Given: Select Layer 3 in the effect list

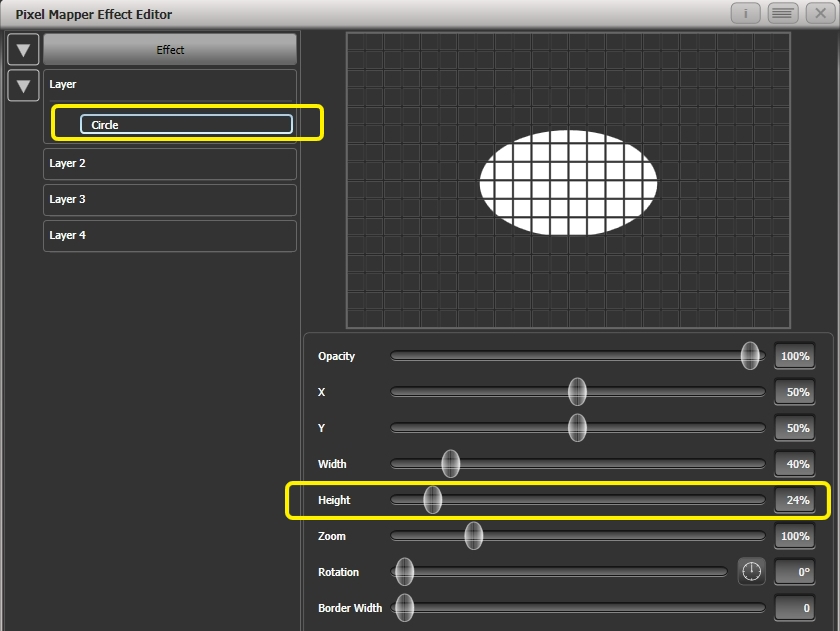Looking at the screenshot, I should coord(168,199).
